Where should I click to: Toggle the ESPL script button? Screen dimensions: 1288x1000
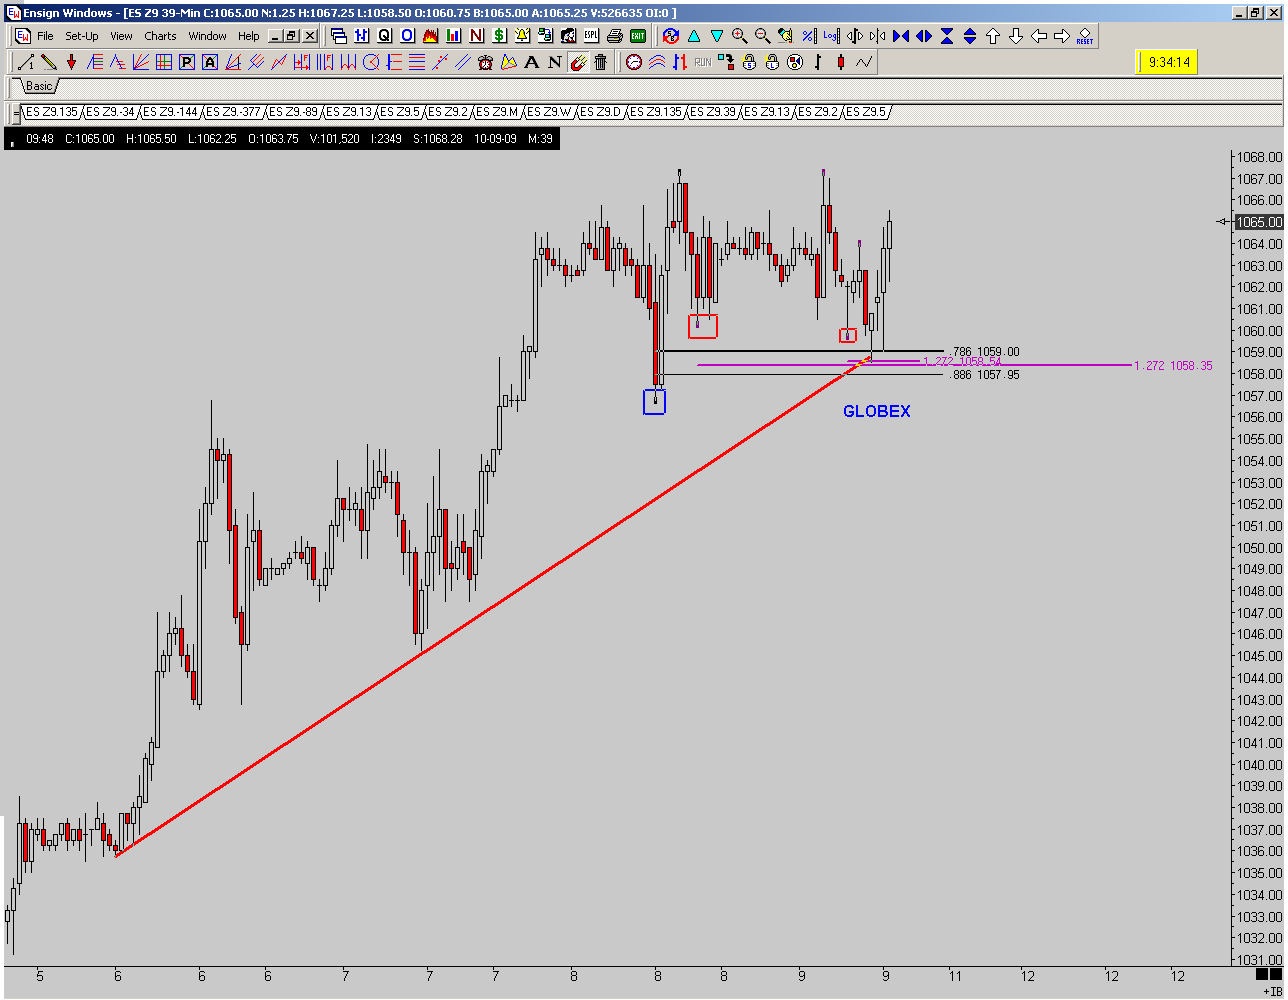(591, 36)
